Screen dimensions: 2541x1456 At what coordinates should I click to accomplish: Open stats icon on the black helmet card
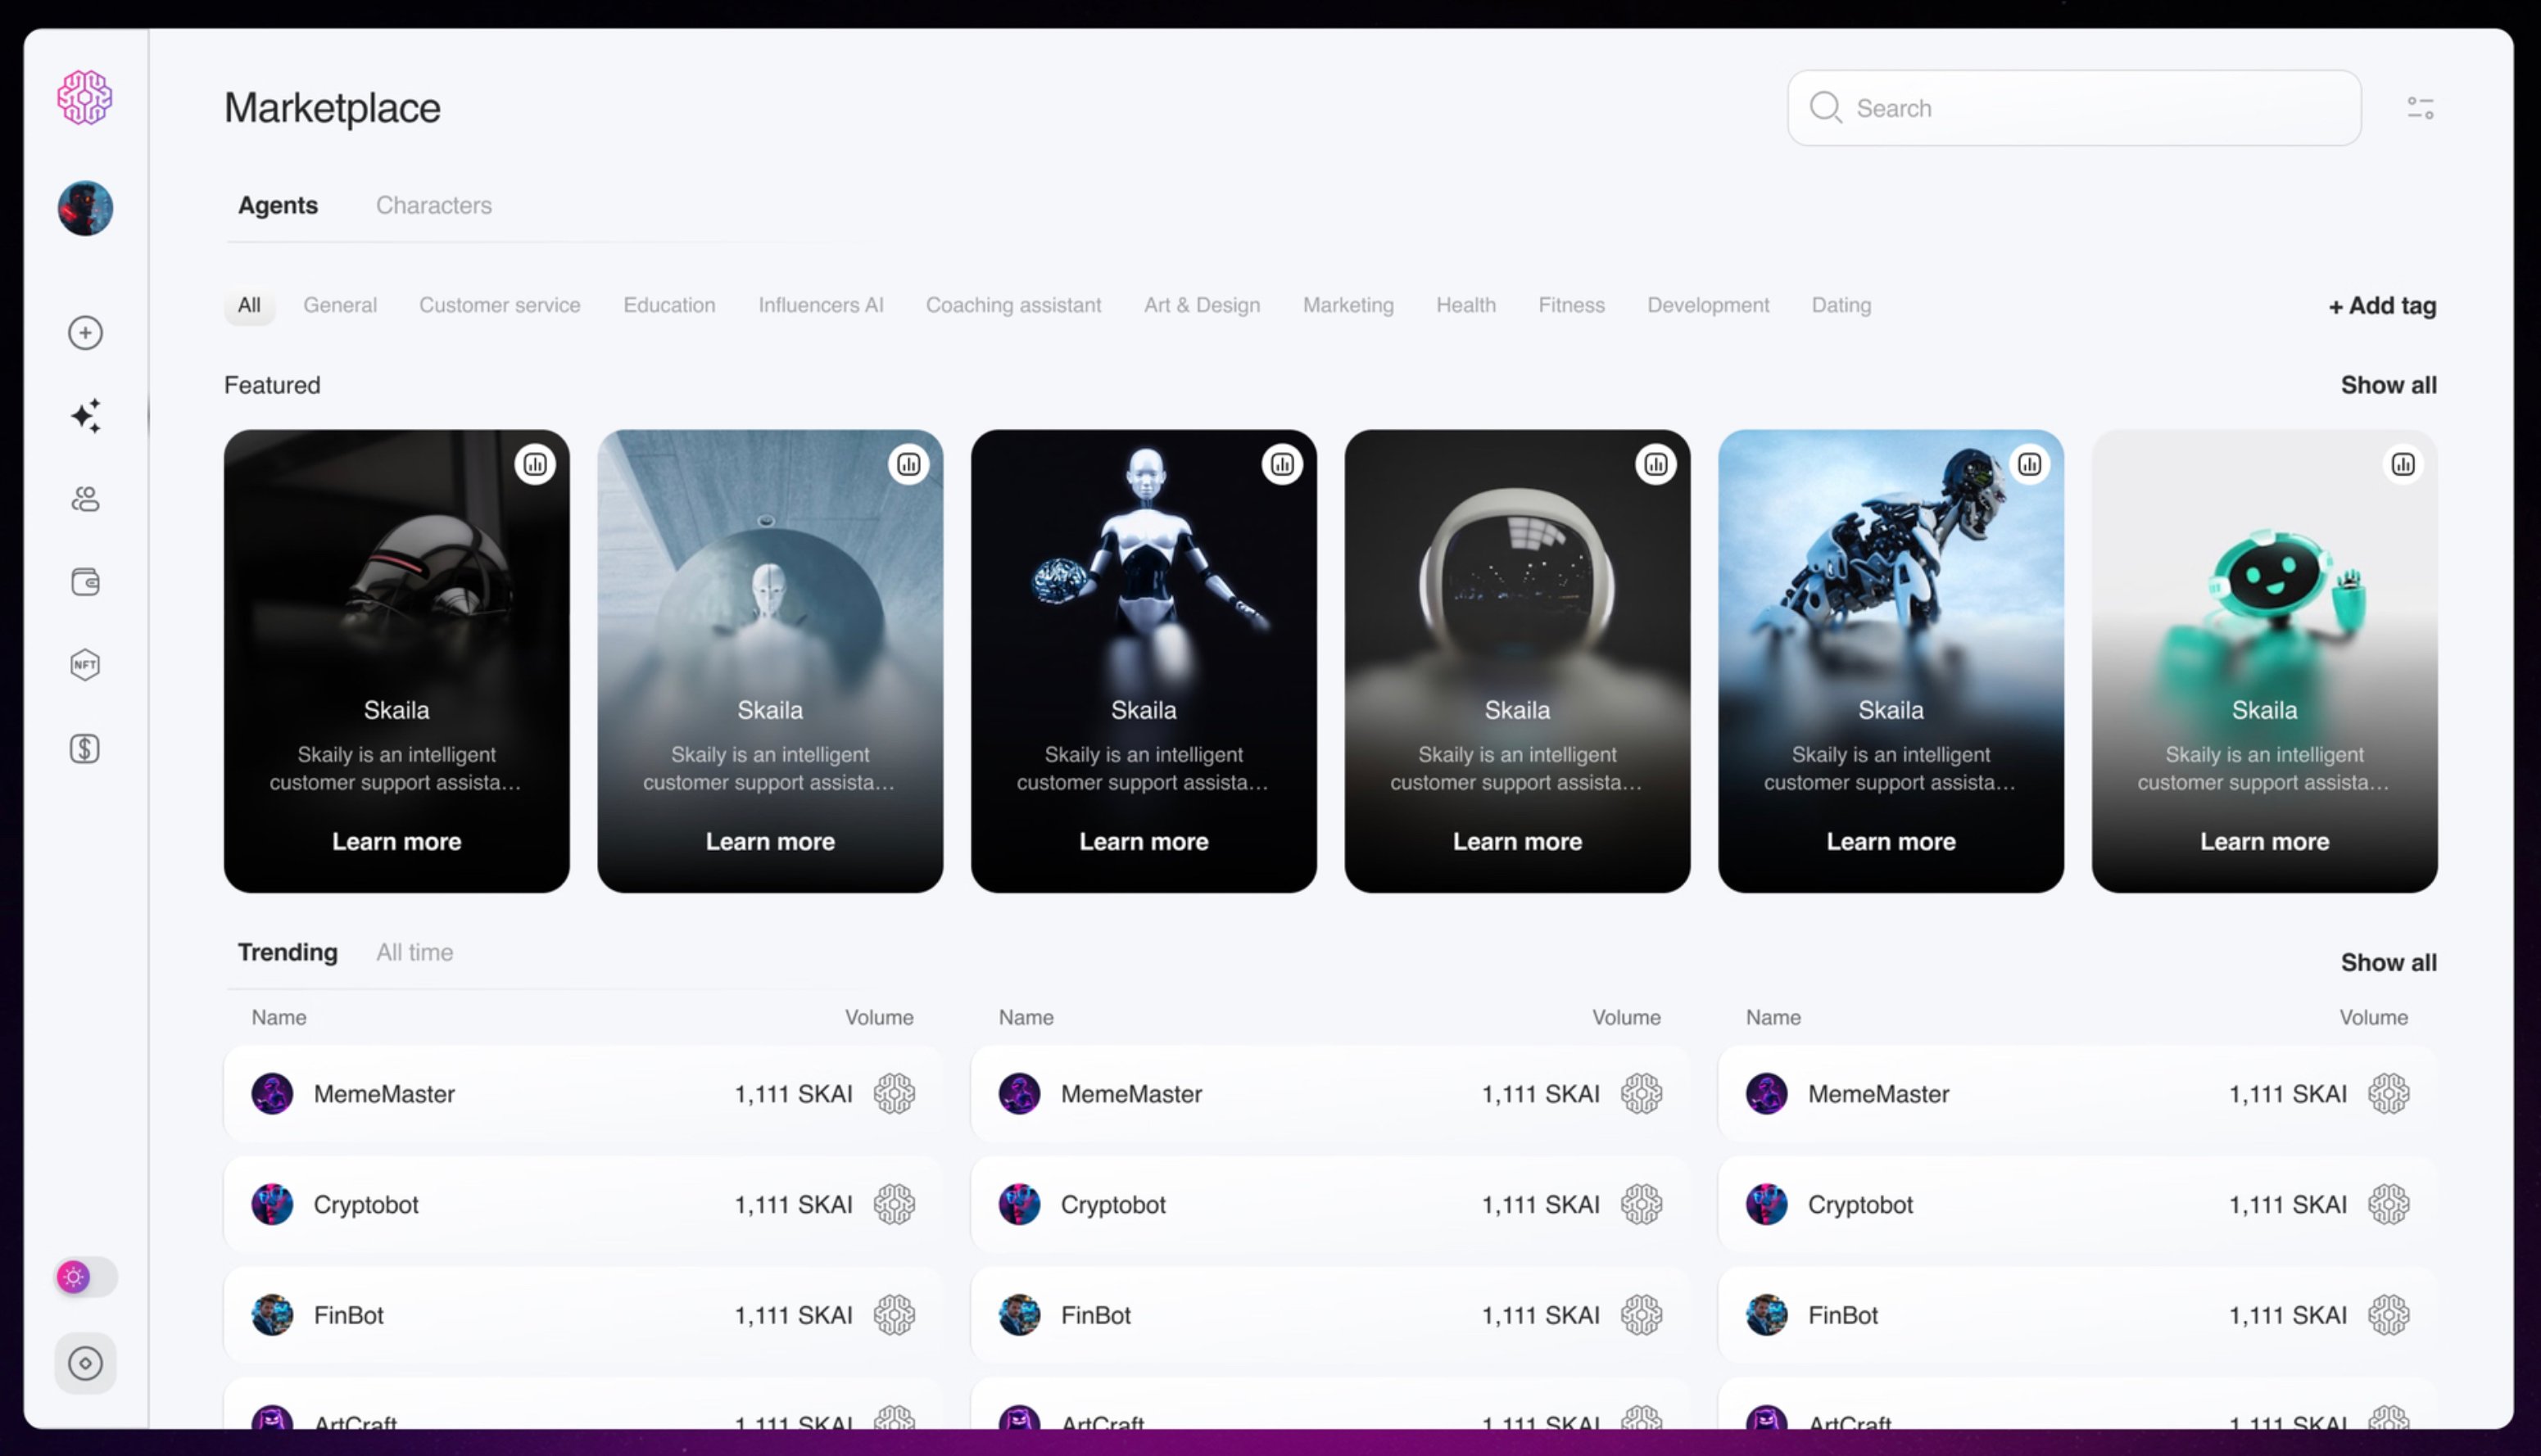(x=535, y=464)
